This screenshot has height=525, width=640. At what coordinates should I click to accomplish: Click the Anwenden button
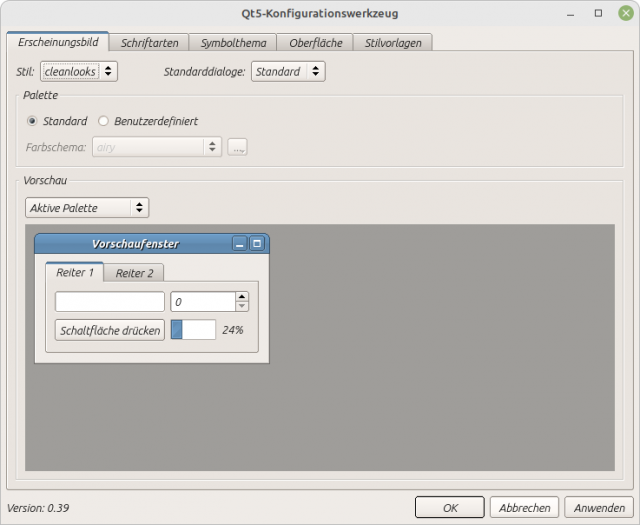click(x=599, y=507)
